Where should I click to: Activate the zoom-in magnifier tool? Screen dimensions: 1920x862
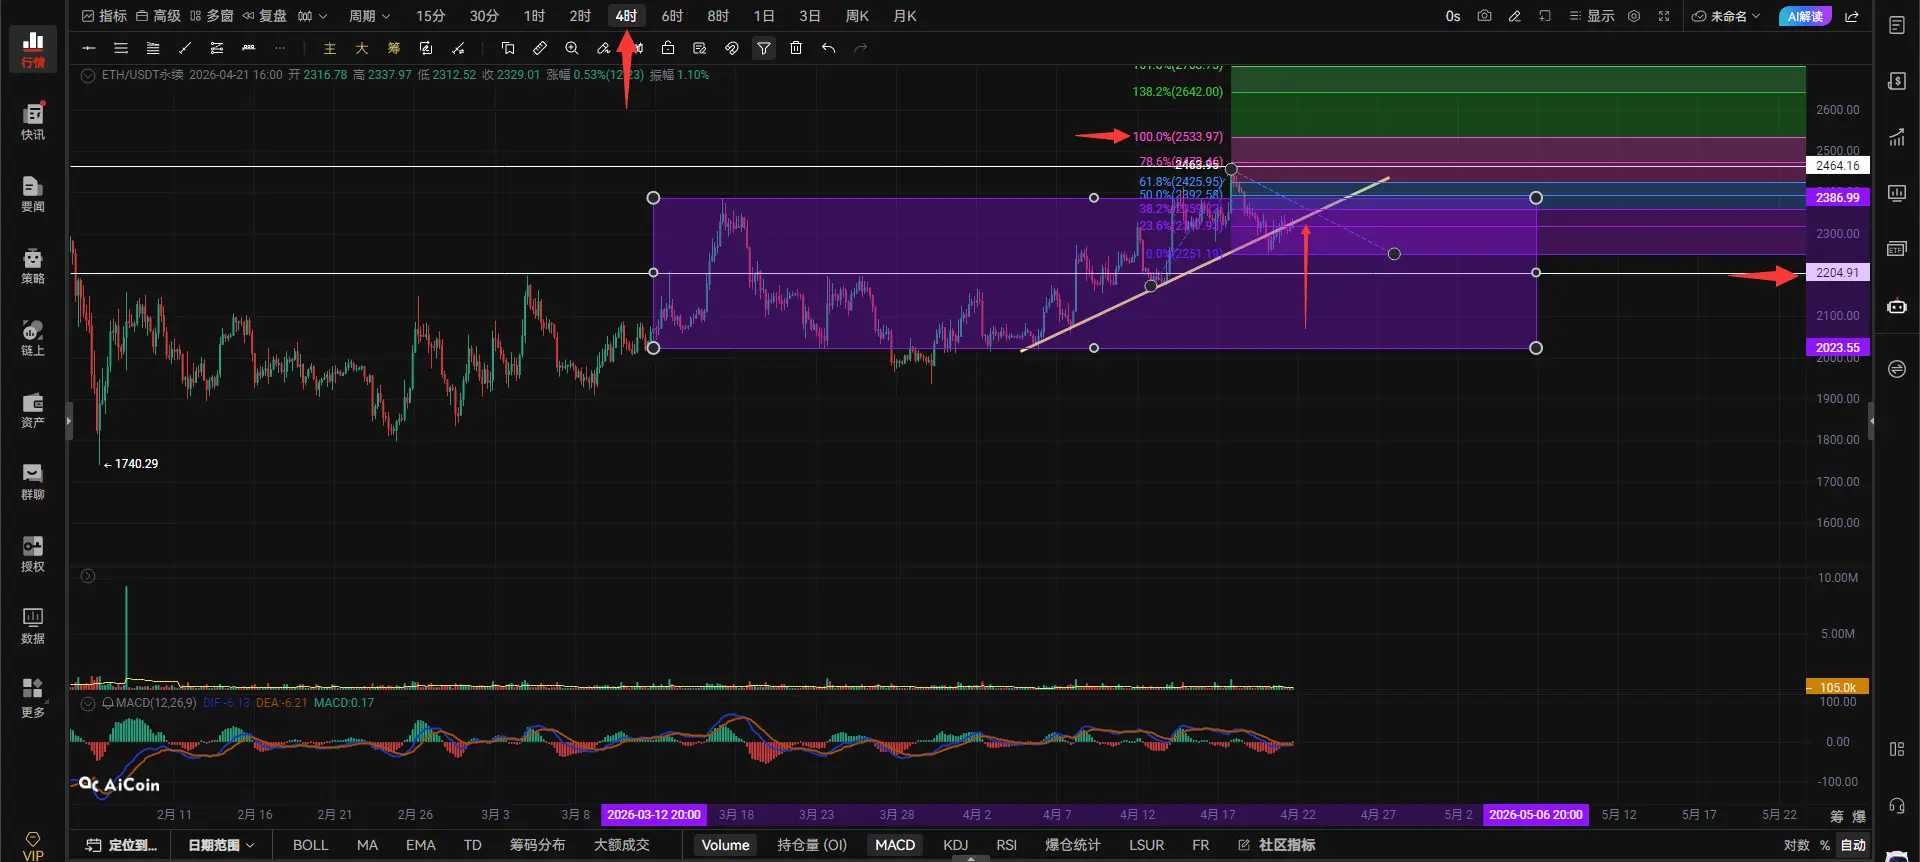pos(572,48)
